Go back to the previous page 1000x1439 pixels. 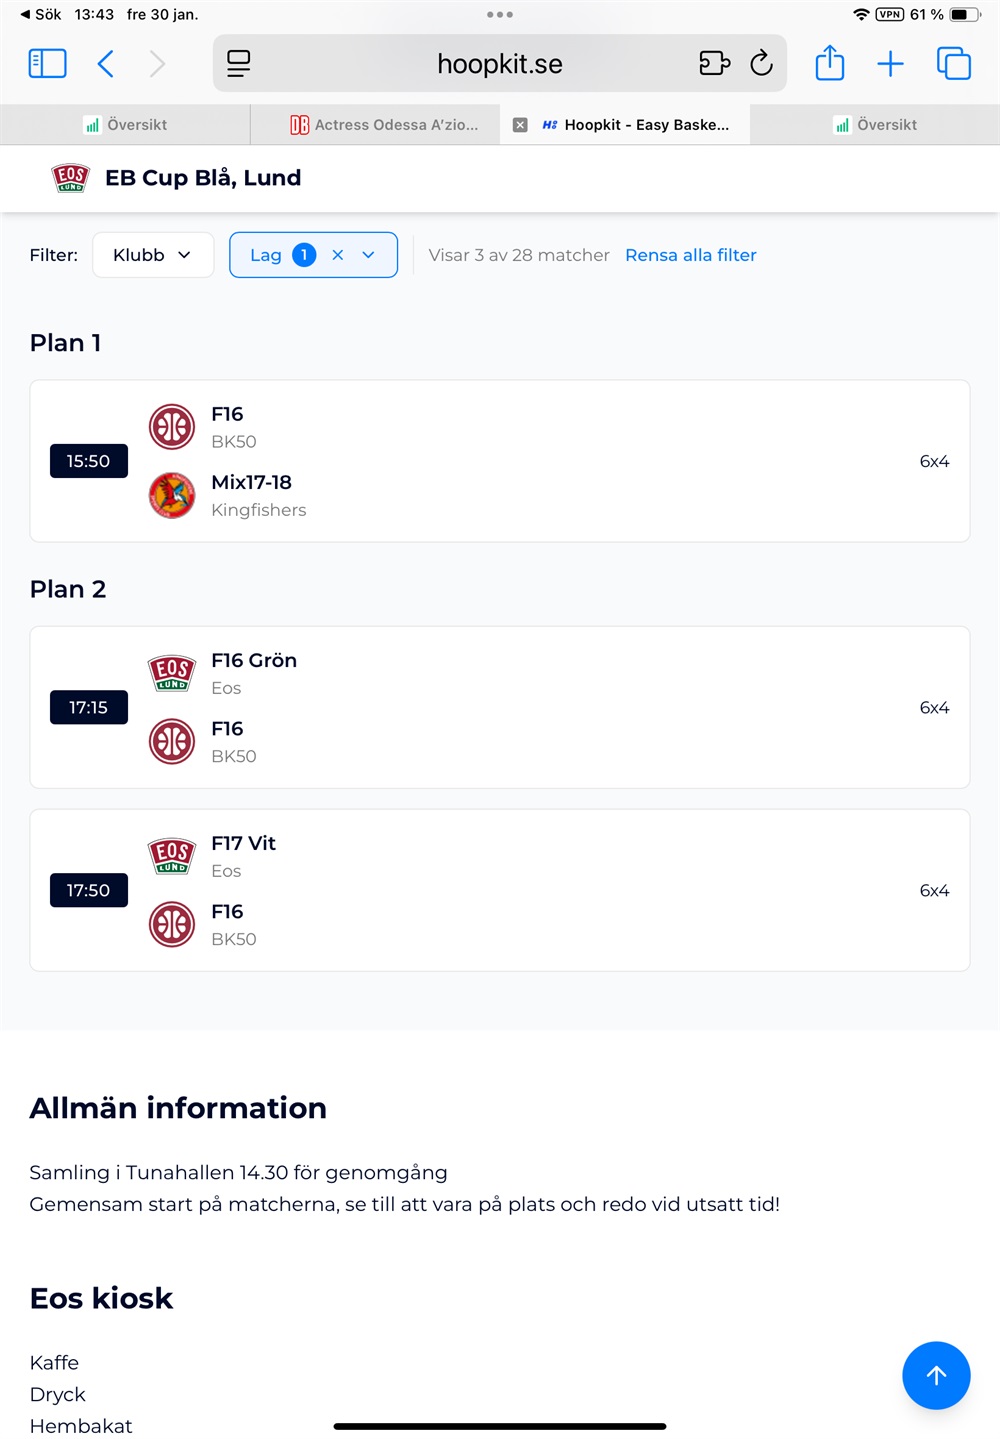106,64
